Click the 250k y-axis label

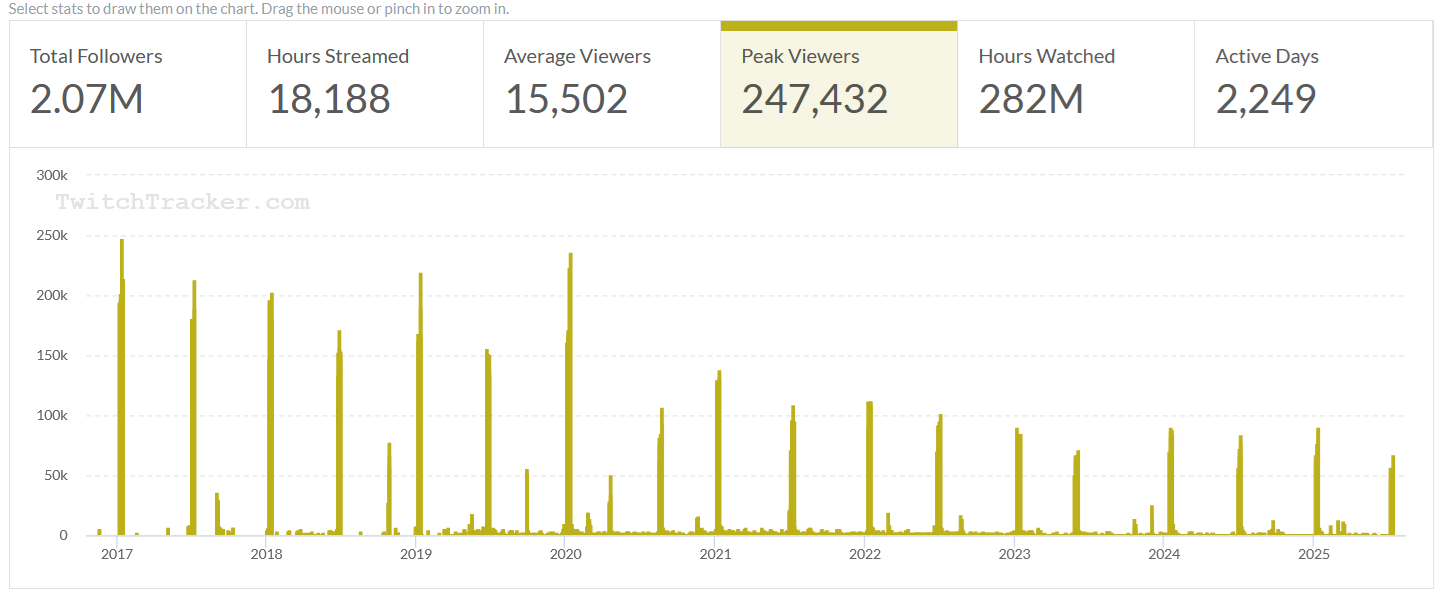tap(51, 235)
